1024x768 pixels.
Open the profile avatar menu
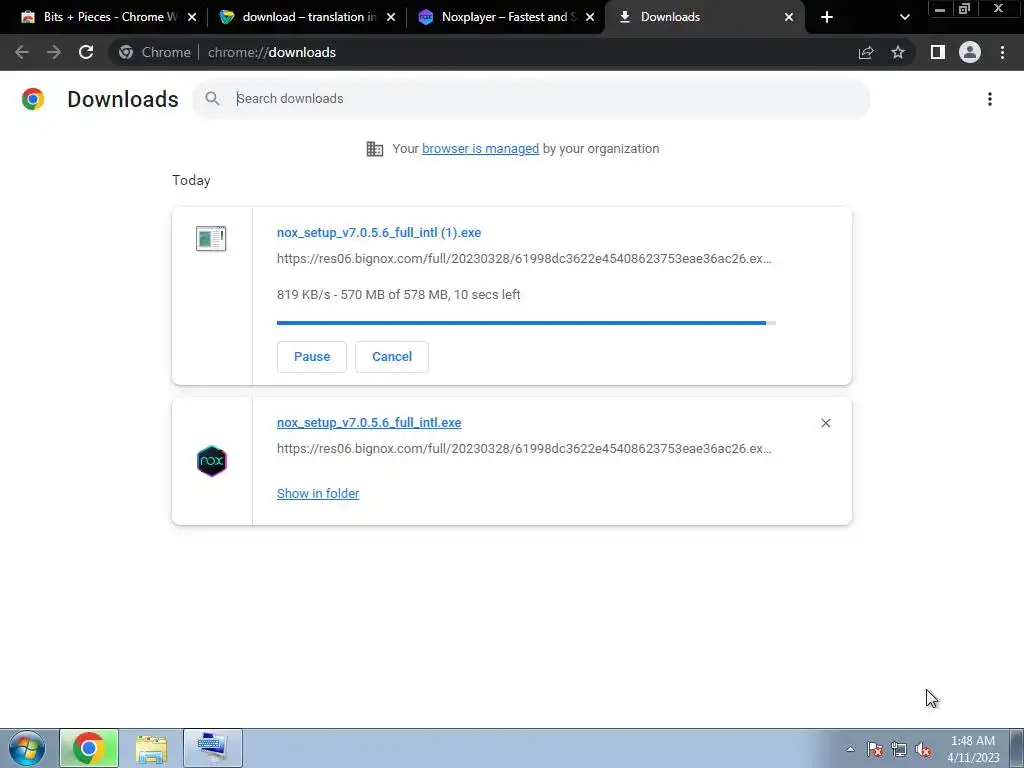[970, 52]
